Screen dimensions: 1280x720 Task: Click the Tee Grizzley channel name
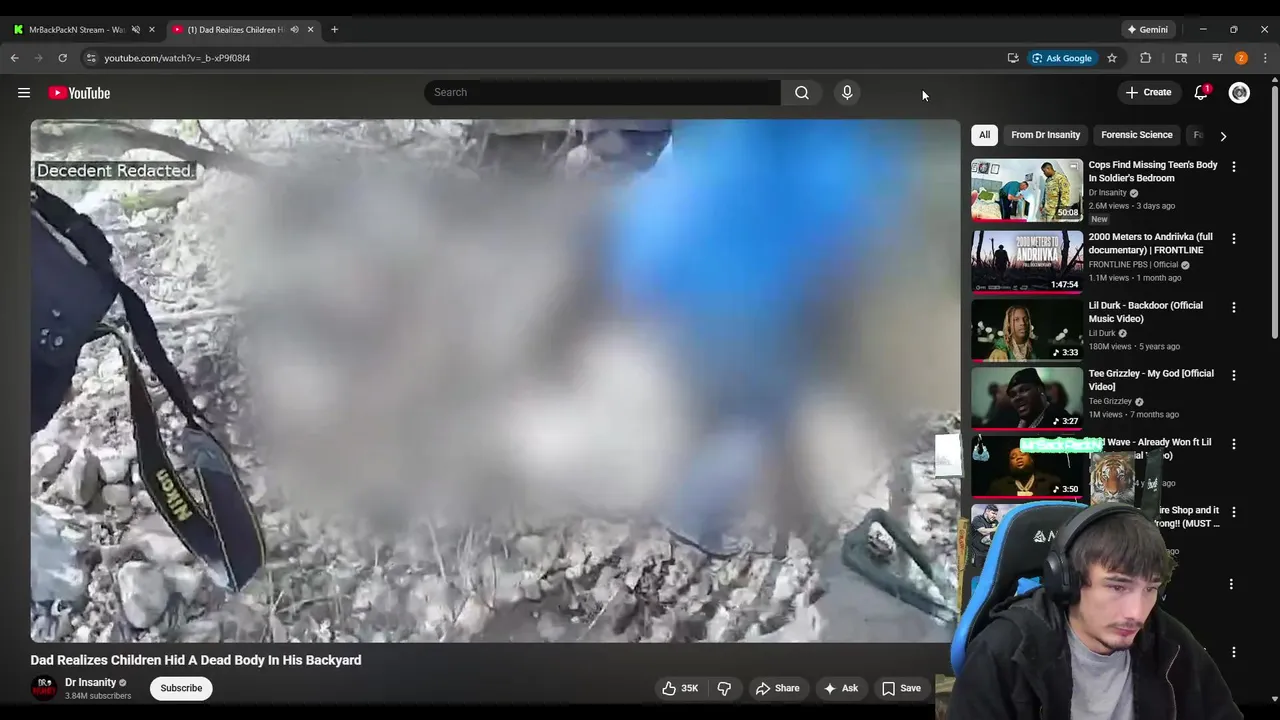click(1110, 401)
